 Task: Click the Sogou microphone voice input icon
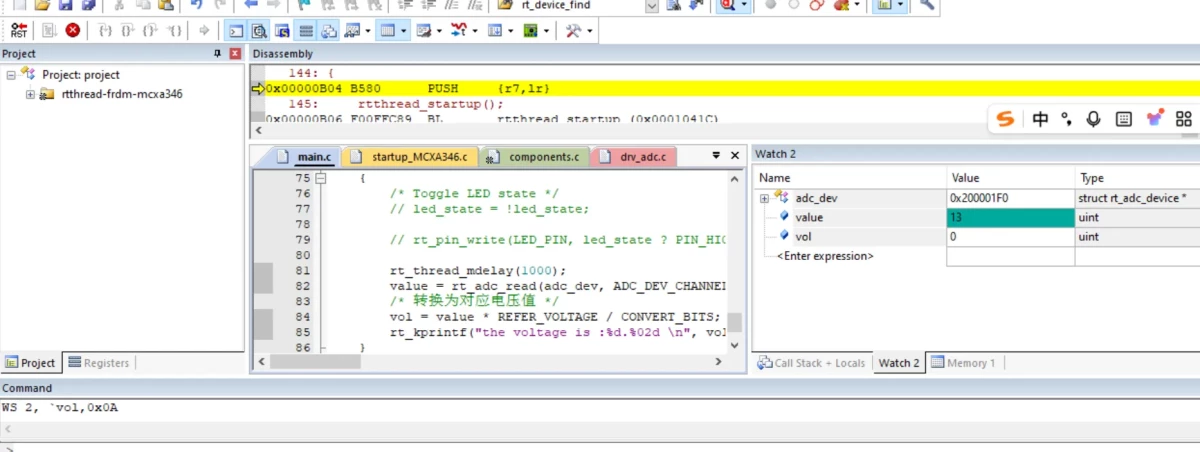tap(1093, 119)
